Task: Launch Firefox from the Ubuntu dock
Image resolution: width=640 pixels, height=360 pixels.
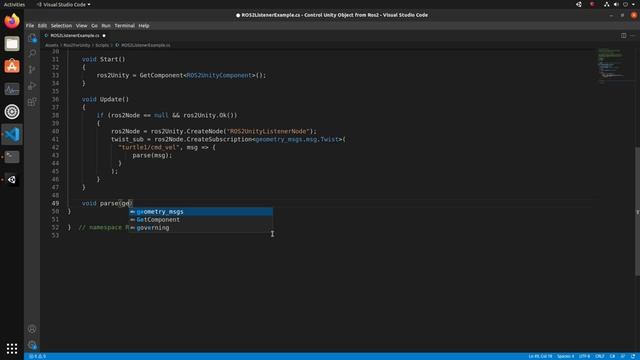Action: (12, 21)
